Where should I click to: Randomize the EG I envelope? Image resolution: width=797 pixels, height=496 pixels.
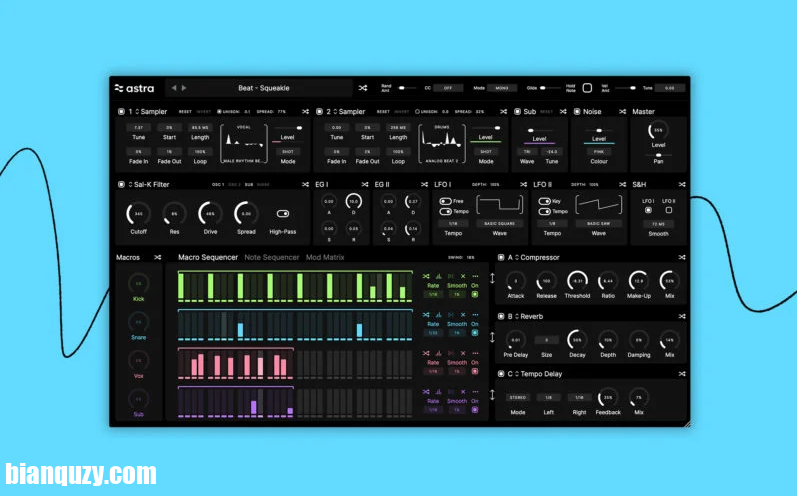coord(365,184)
